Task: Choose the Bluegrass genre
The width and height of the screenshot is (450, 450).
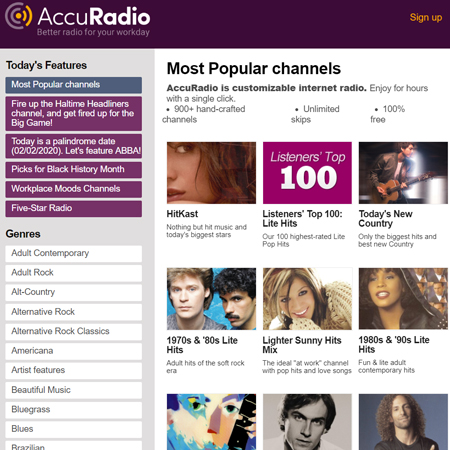Action: pyautogui.click(x=74, y=410)
